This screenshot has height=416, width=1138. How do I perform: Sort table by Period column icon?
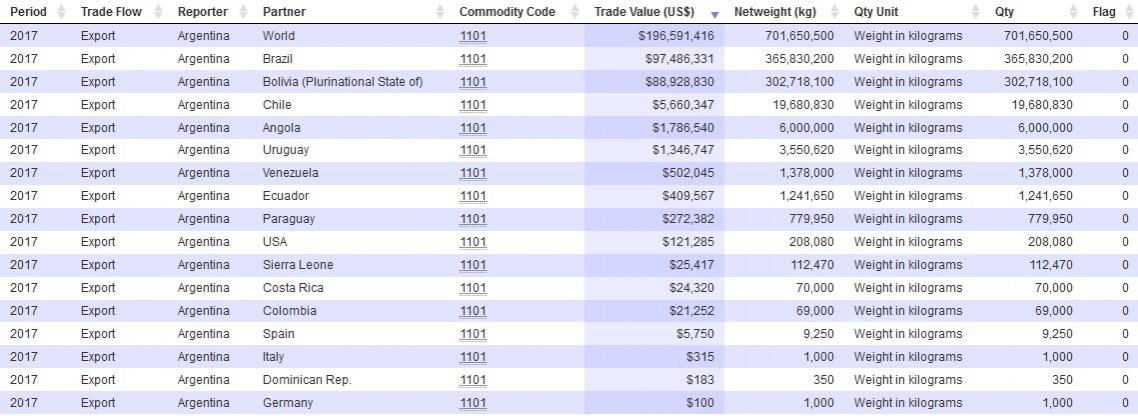click(x=61, y=12)
